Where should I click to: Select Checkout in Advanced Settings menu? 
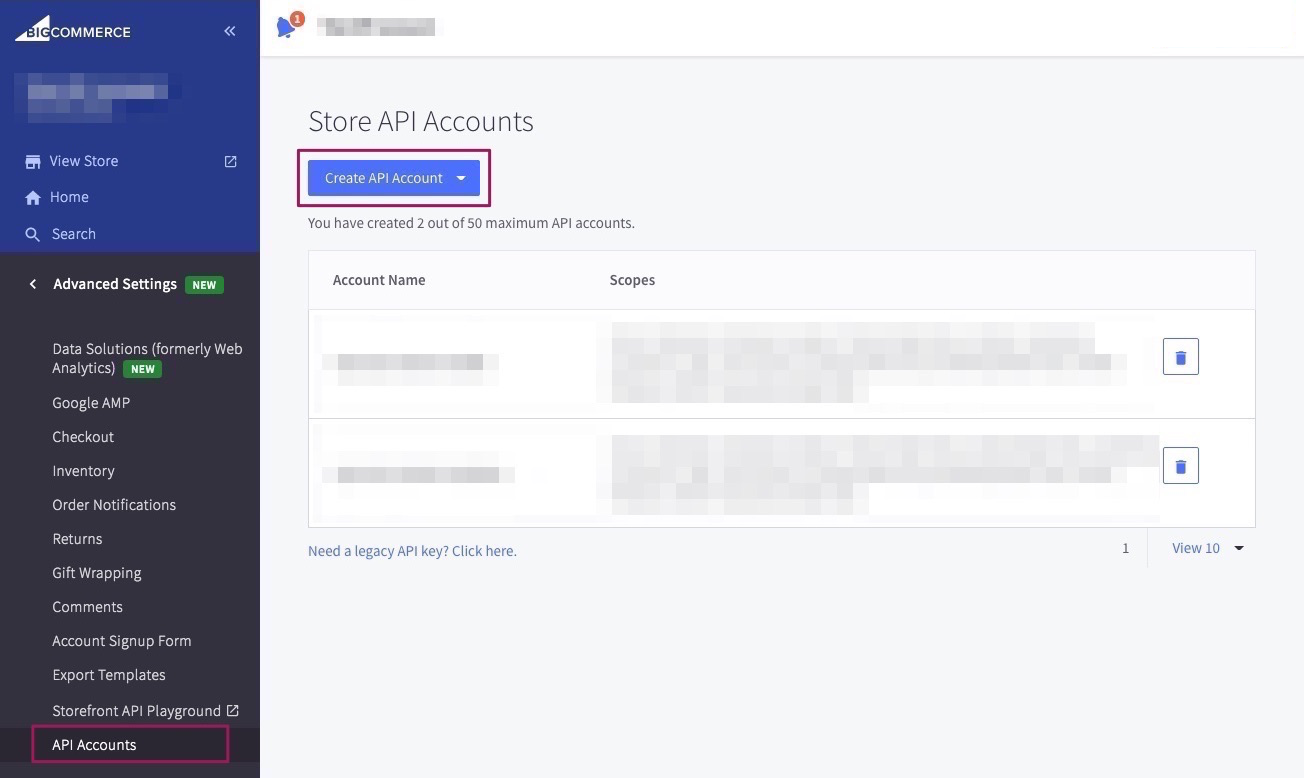[x=83, y=437]
